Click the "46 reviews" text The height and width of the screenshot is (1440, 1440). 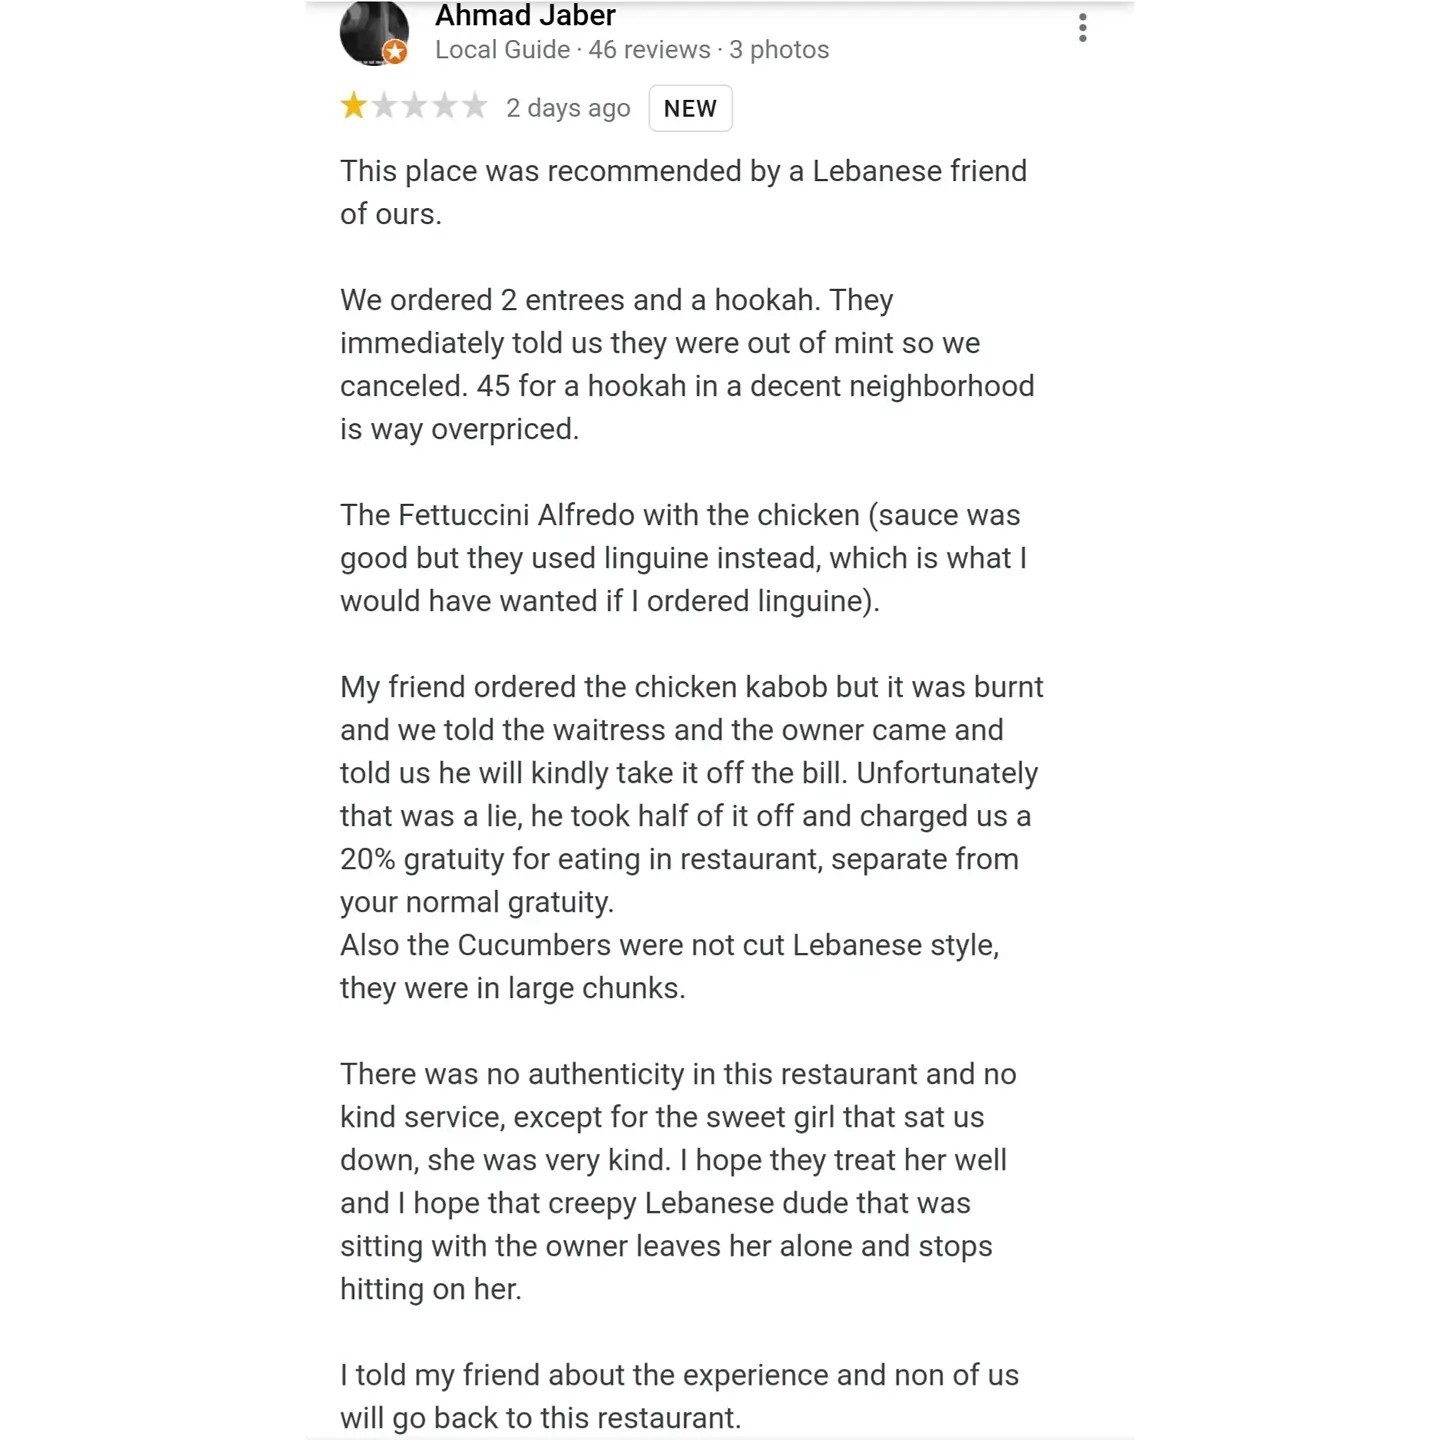pos(649,50)
